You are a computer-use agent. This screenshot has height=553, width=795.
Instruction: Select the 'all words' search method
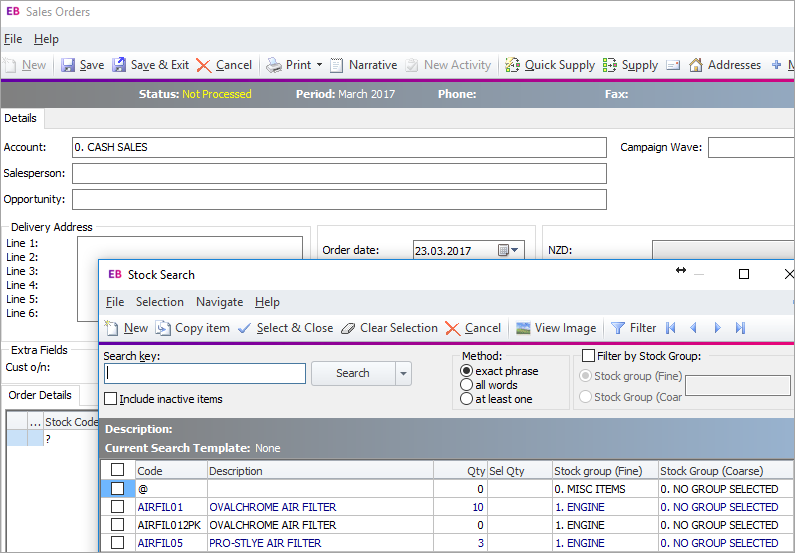click(466, 385)
